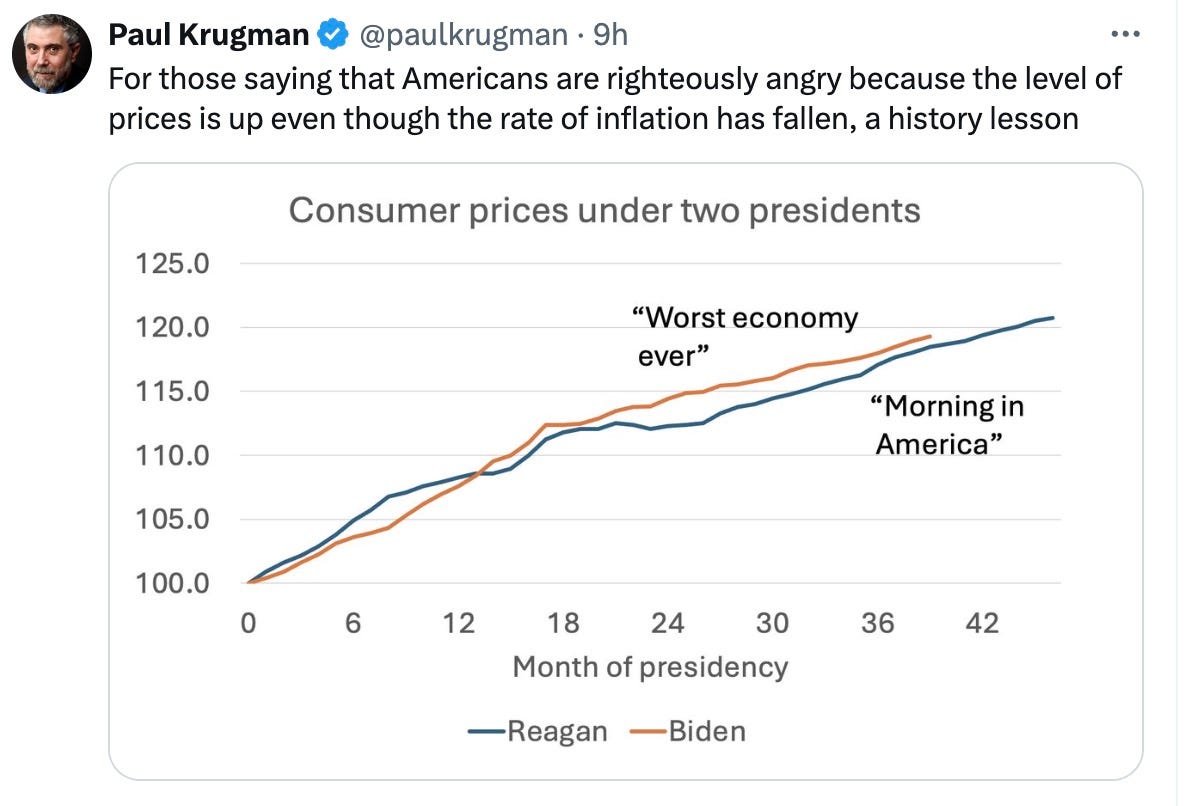This screenshot has width=1204, height=806.
Task: Open the three-dot more options menu
Action: [x=1126, y=34]
